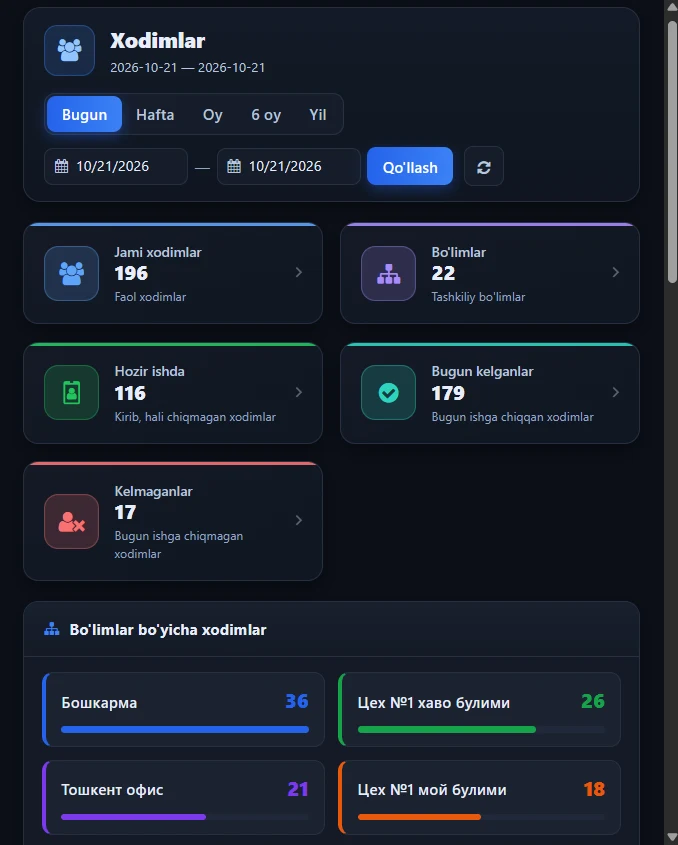Click the Бошкарма count 36
Viewport: 678px width, 845px height.
tap(296, 701)
